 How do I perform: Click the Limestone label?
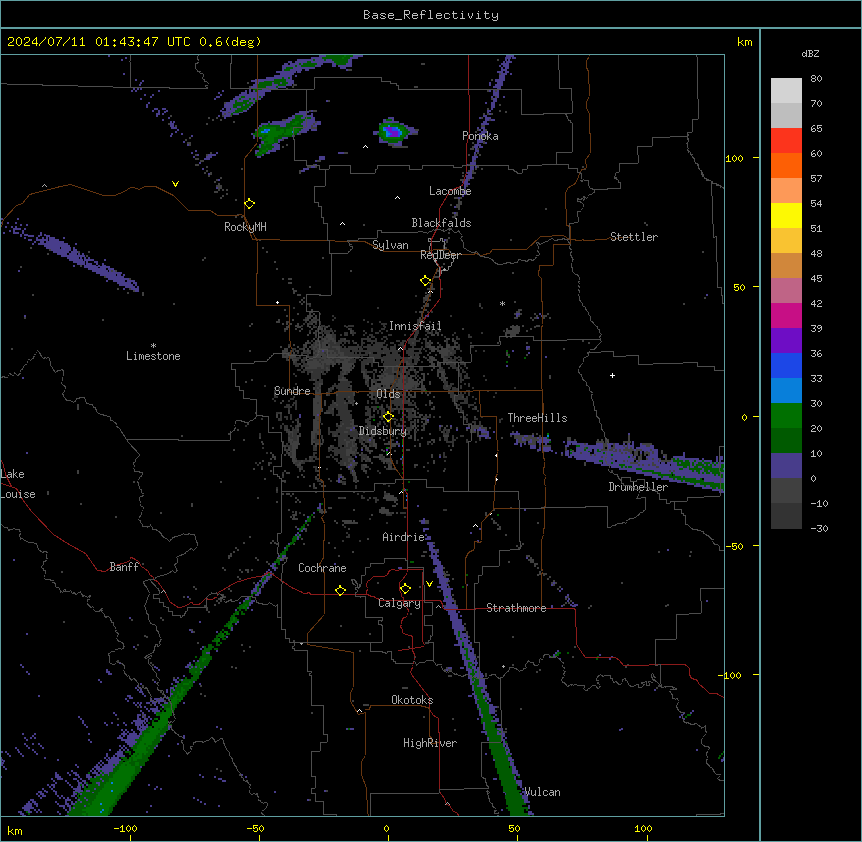tap(153, 356)
